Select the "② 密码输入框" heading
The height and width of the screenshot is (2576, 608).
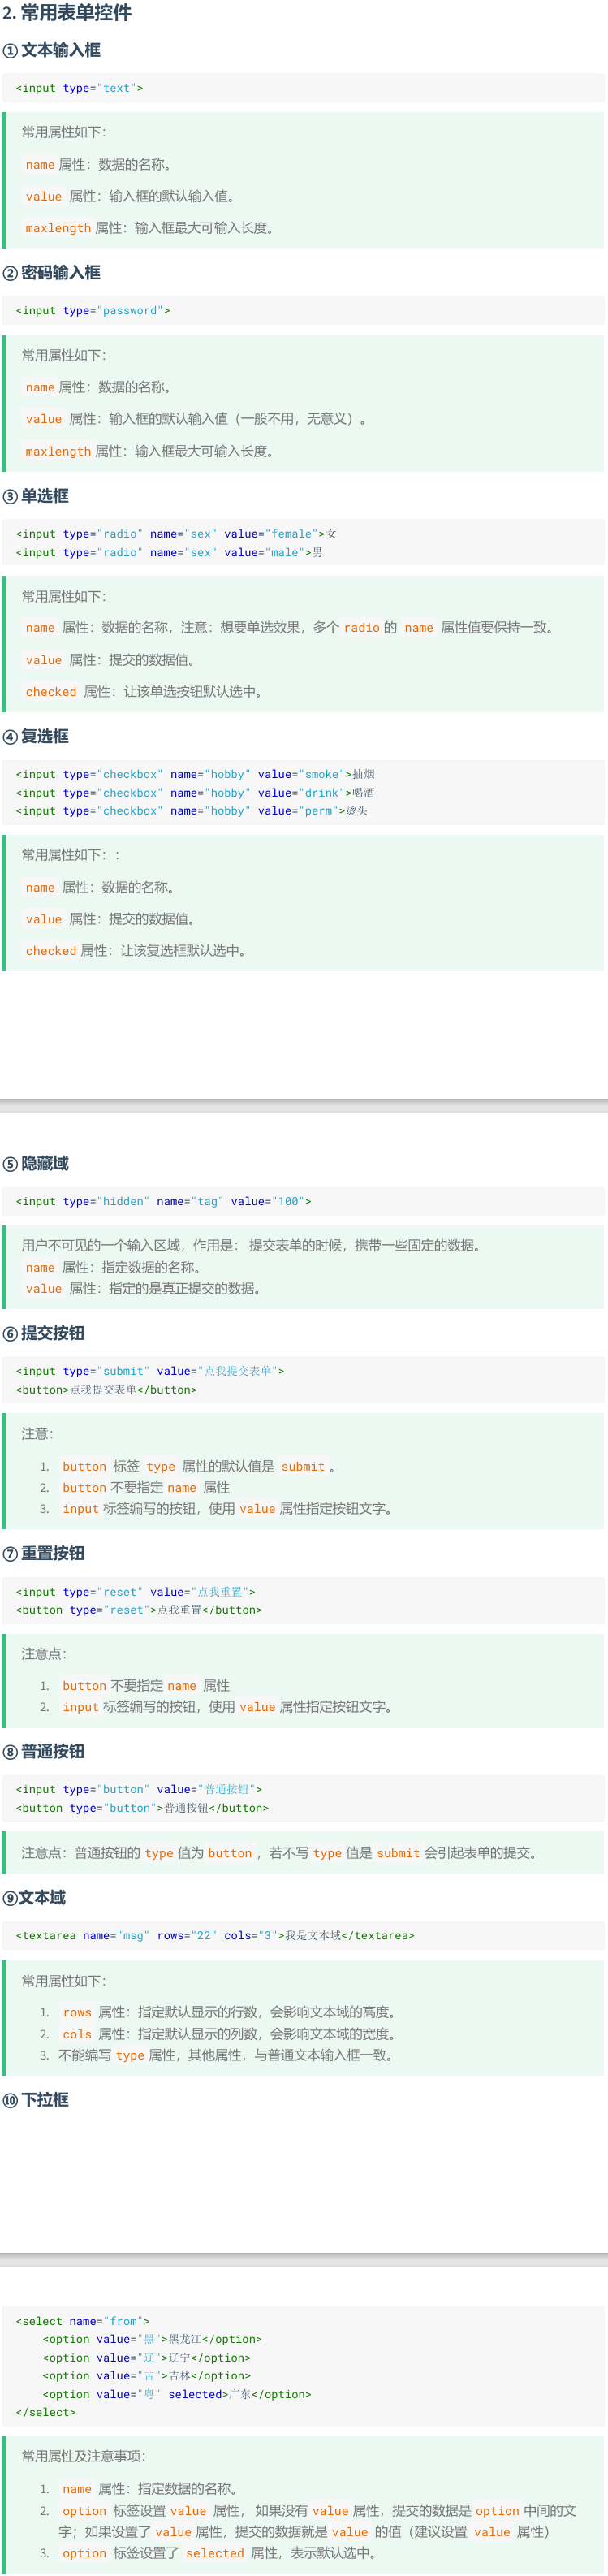coord(51,273)
